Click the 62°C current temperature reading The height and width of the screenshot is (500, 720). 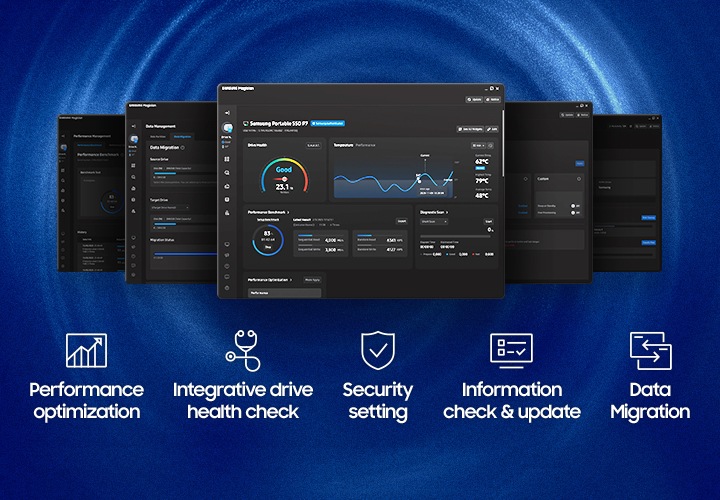[x=482, y=162]
